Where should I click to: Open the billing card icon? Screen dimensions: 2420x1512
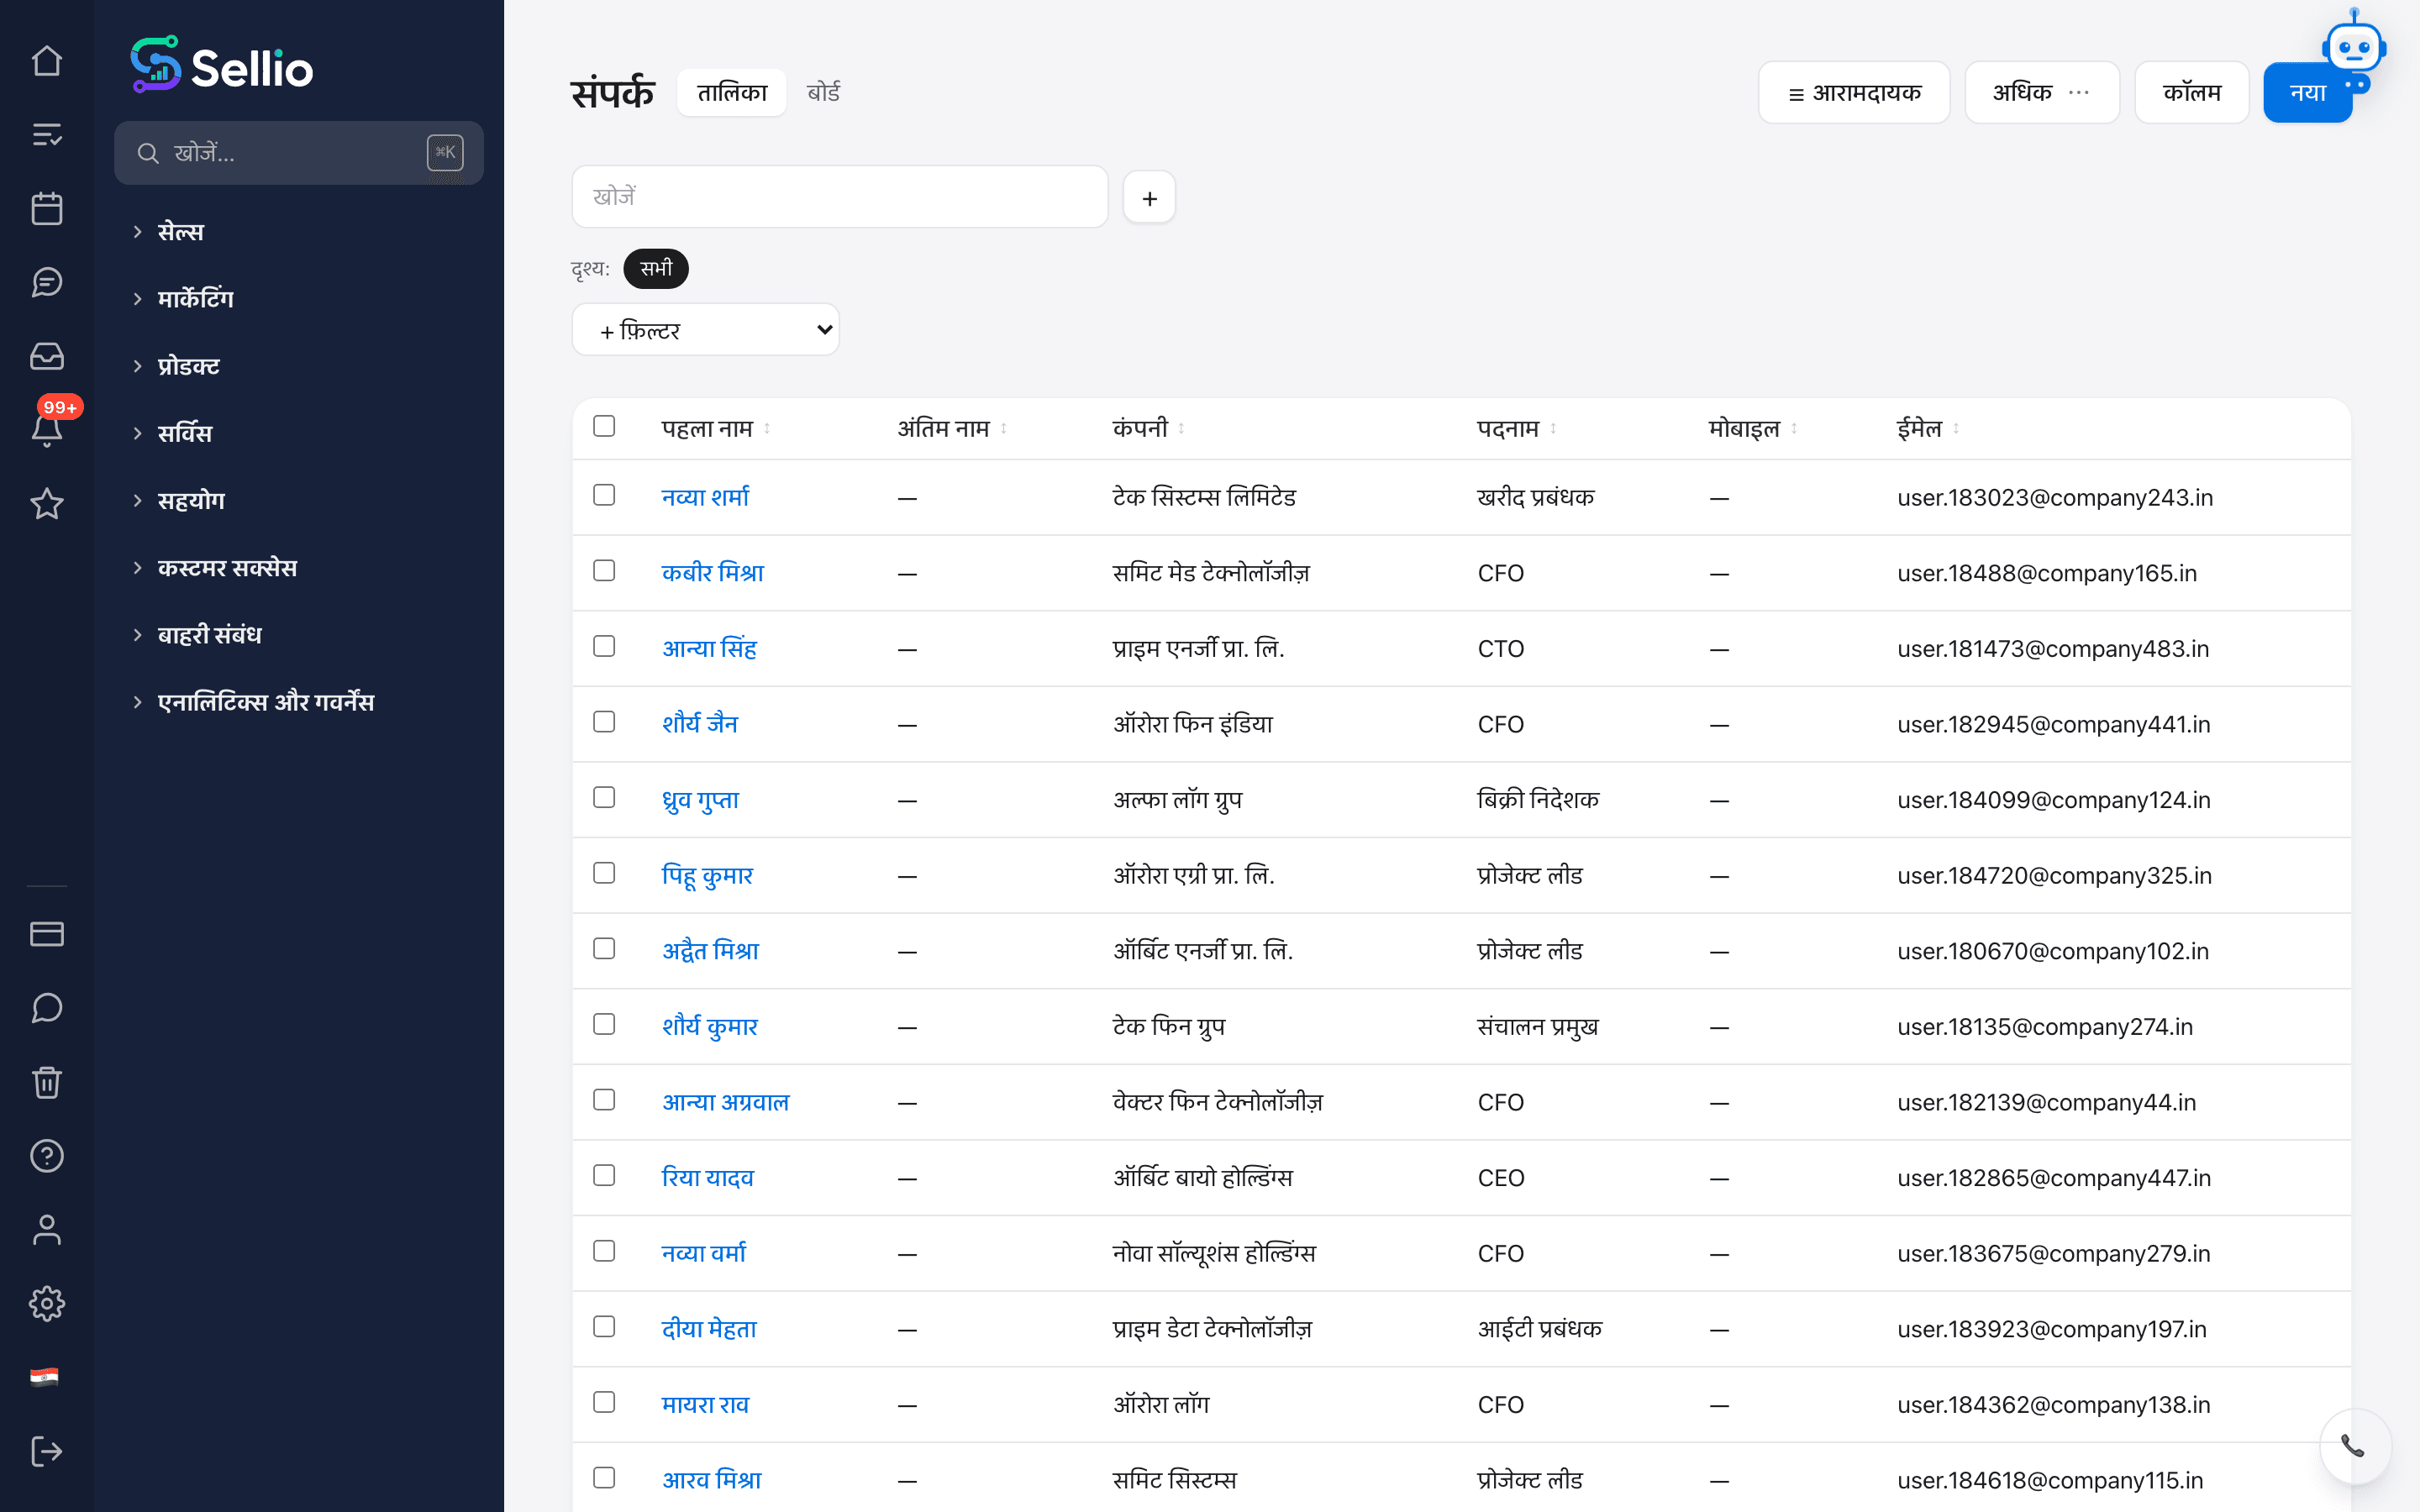pyautogui.click(x=47, y=934)
